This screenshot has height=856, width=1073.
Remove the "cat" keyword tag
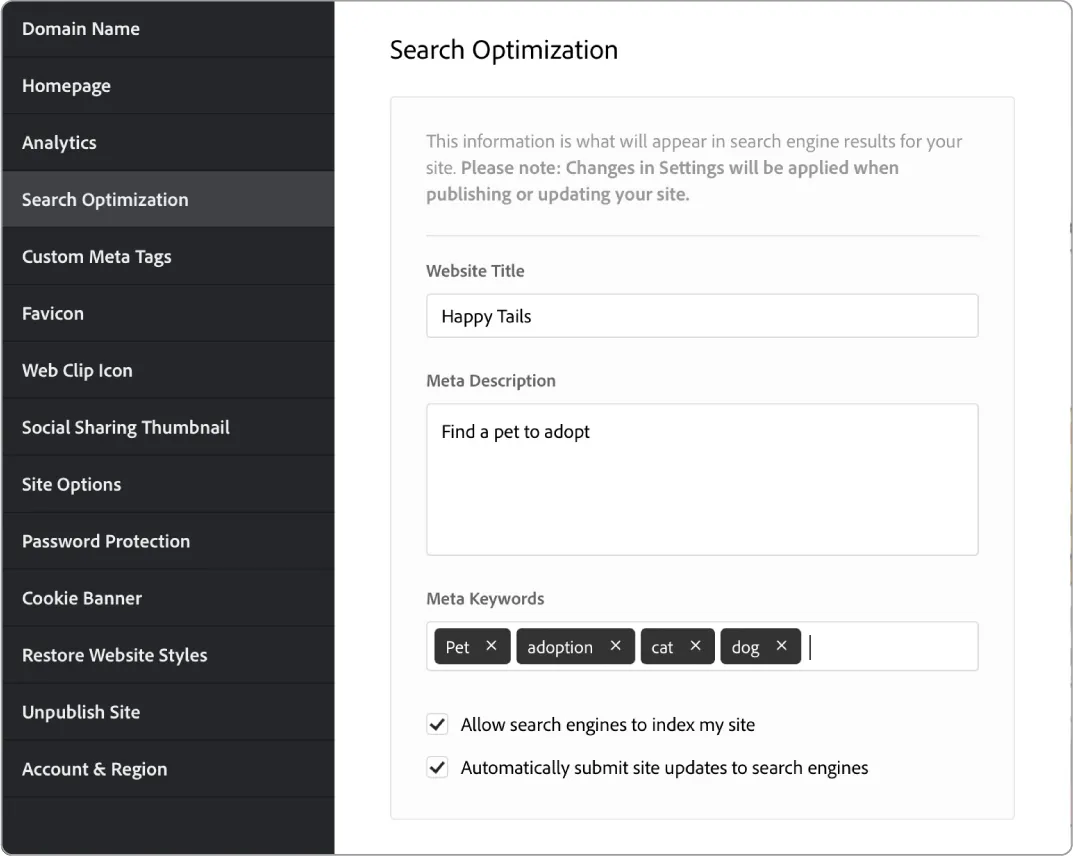[695, 646]
